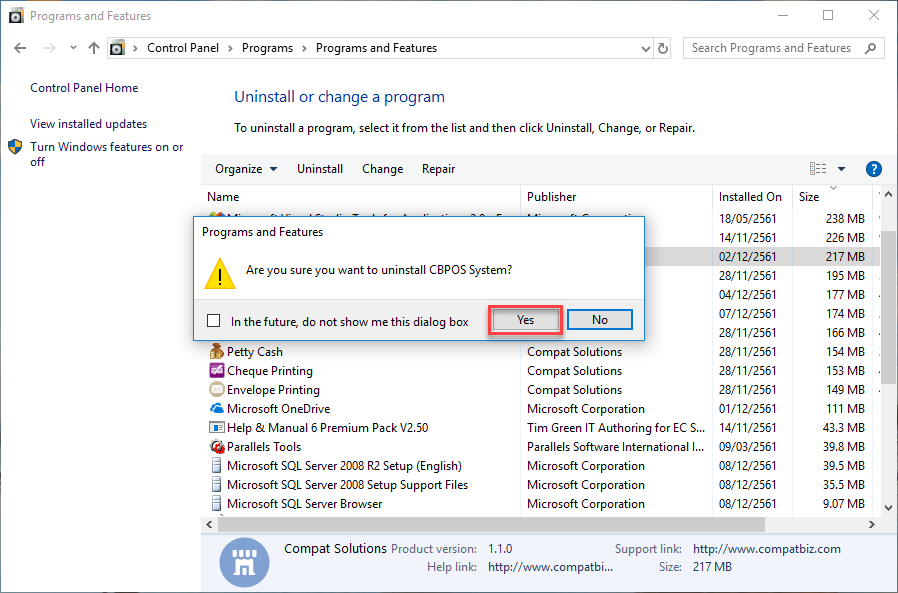The image size is (898, 593).
Task: Click the Help & Manual 6 icon
Action: click(x=216, y=427)
